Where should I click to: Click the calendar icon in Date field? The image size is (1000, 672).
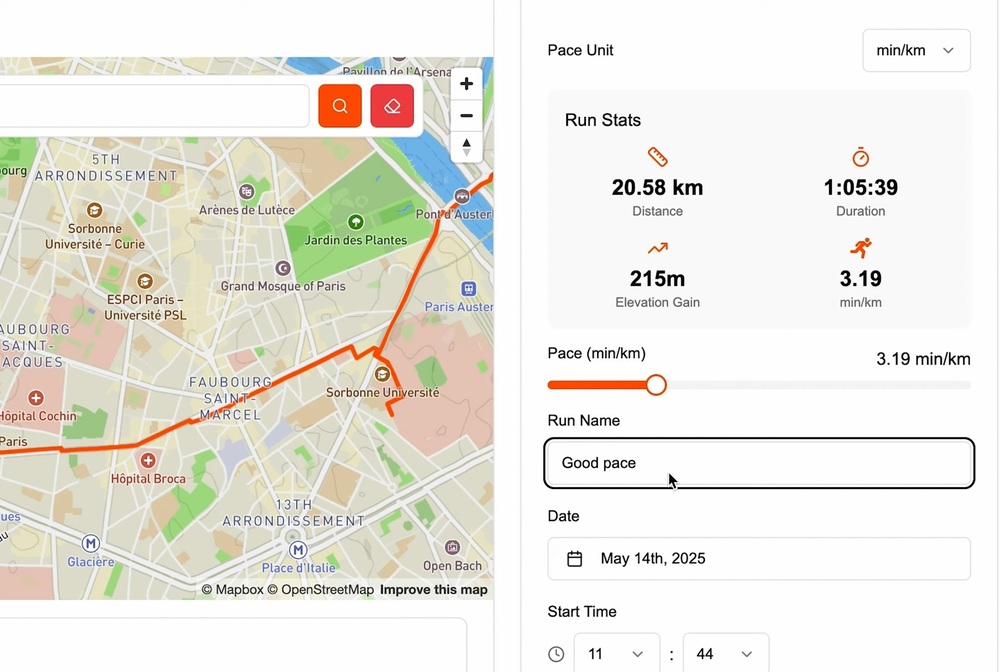point(575,559)
